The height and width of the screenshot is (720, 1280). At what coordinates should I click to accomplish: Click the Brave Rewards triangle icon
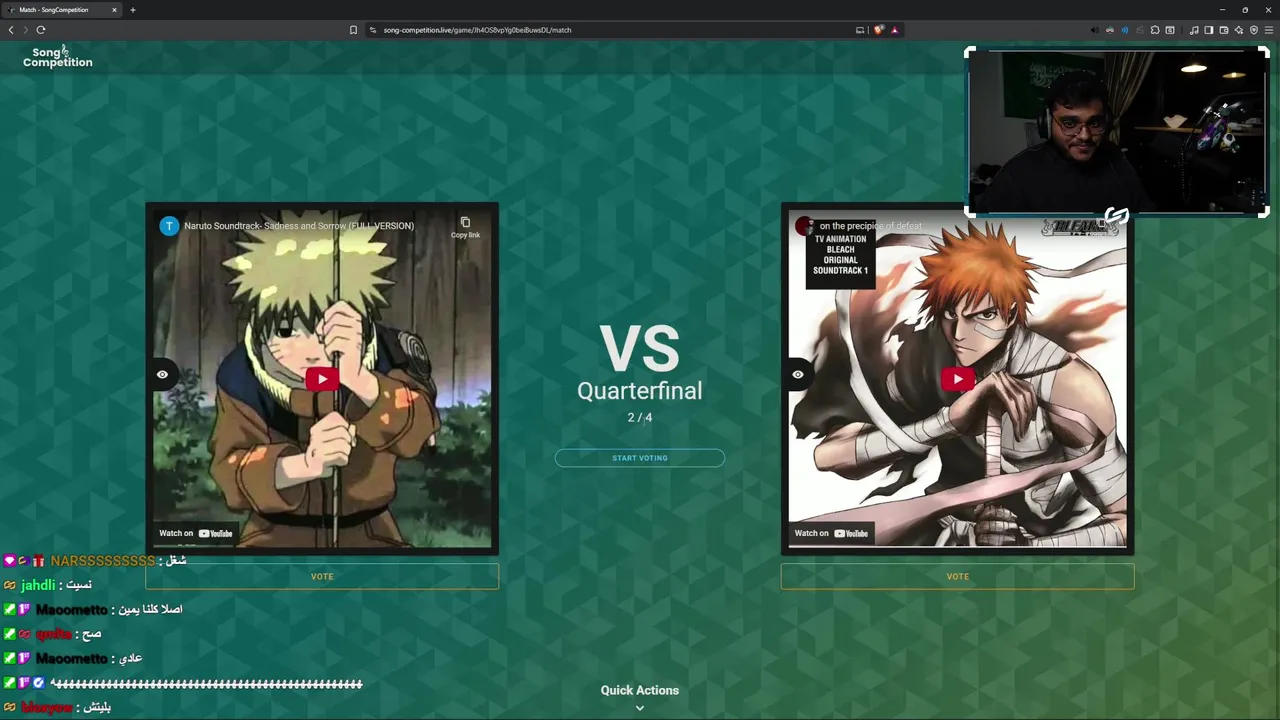[895, 30]
